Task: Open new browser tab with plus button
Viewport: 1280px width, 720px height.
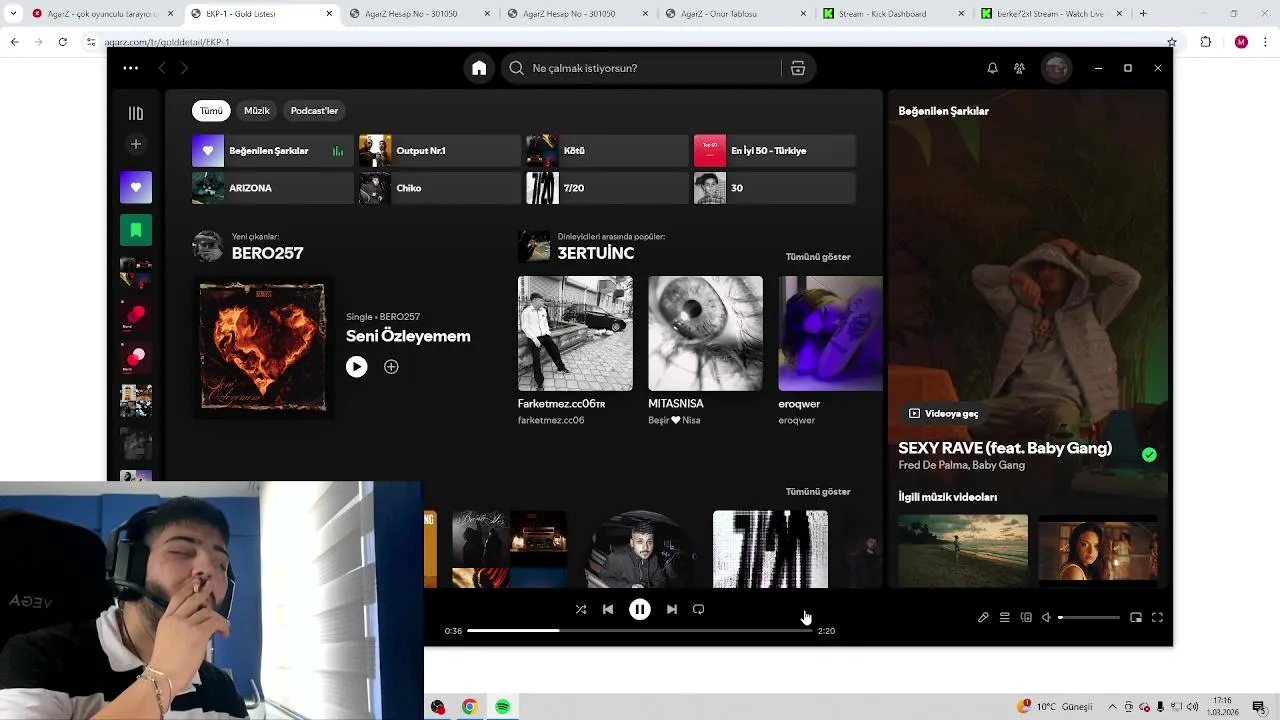Action: pyautogui.click(x=1143, y=14)
